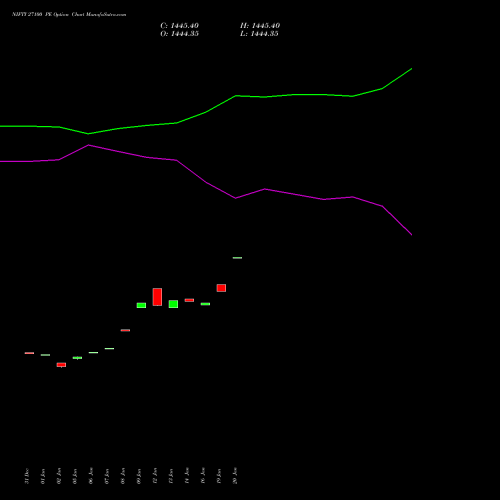Viewport: 500px width, 500px height.
Task: Click the low value L: 1444.35
Action: pyautogui.click(x=259, y=34)
